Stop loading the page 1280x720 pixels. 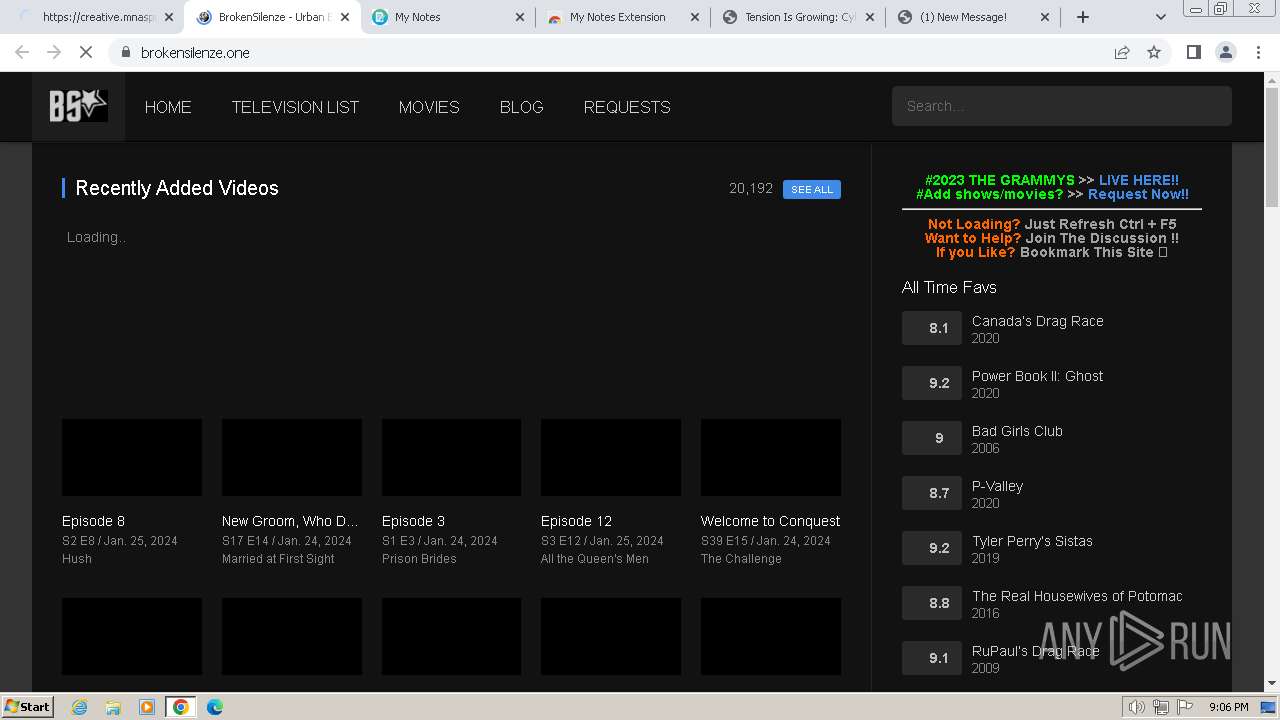[x=86, y=52]
